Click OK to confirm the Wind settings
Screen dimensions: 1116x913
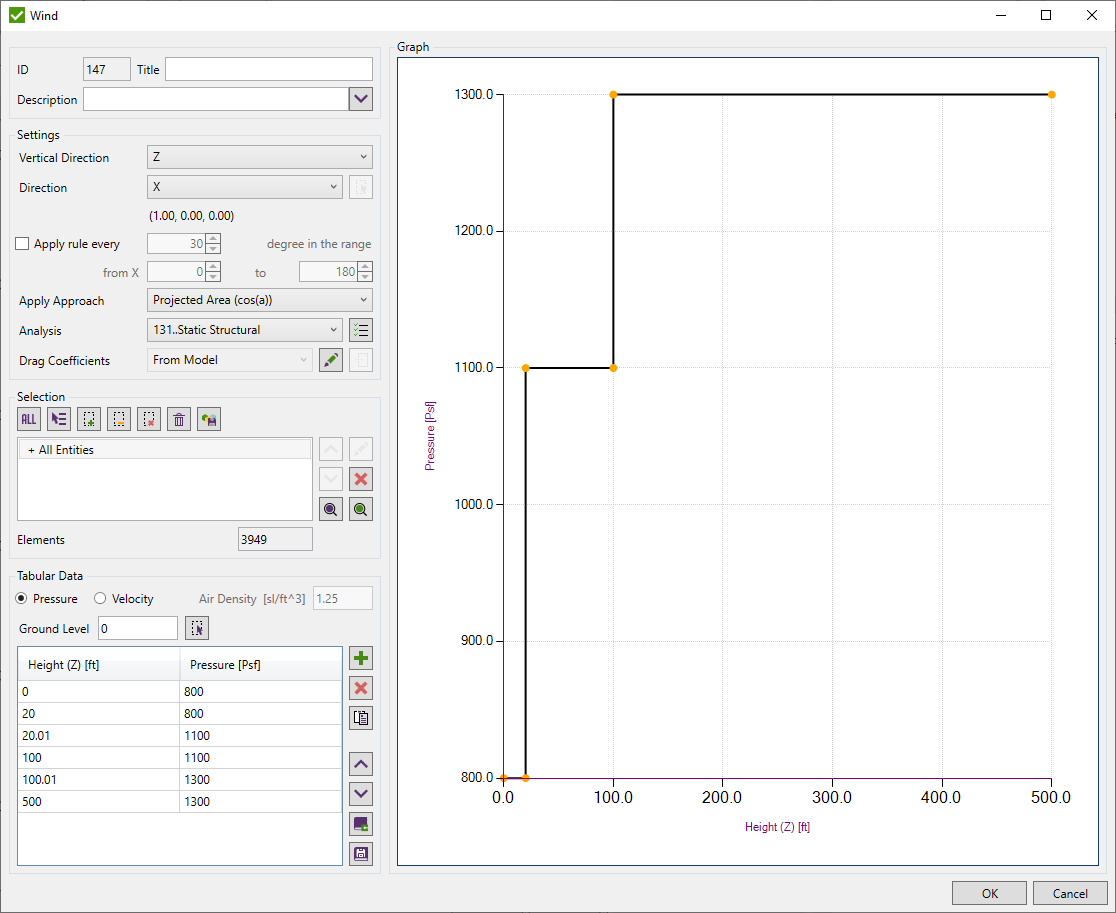tap(989, 892)
